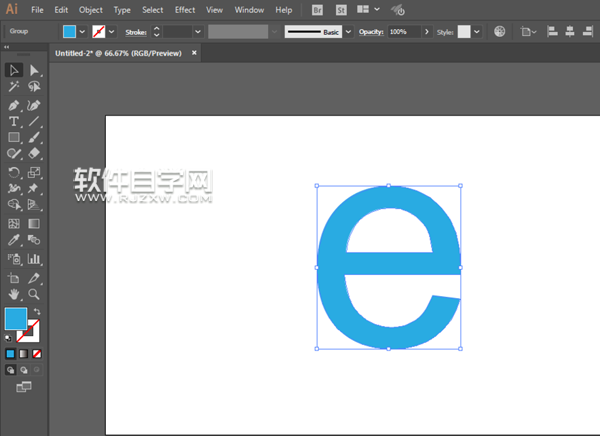Select the Selection tool
The width and height of the screenshot is (600, 436).
[14, 70]
